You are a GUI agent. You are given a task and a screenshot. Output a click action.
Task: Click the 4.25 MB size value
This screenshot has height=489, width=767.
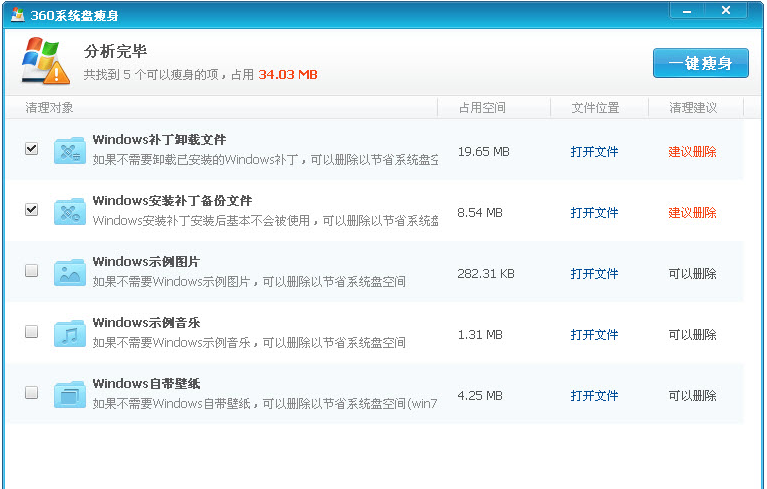coord(480,396)
